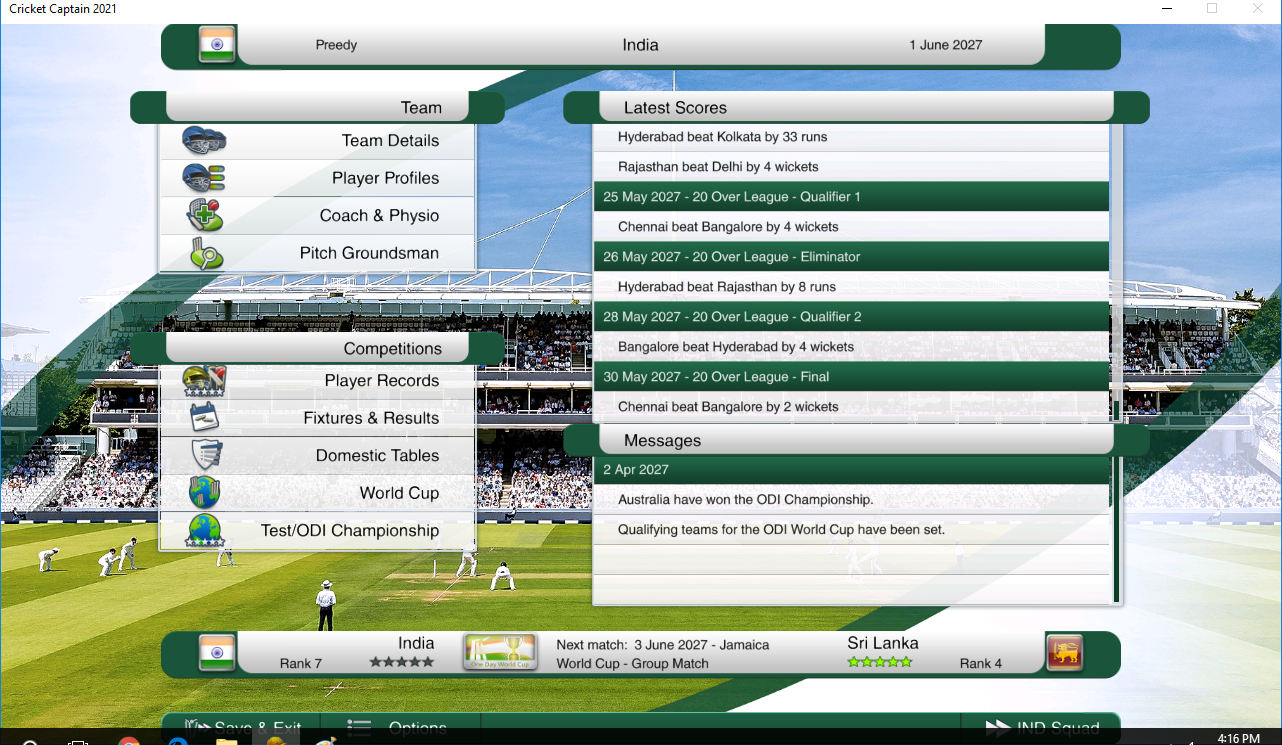
Task: Select 'Qualifying teams for the ODI World Cup' message
Action: 851,530
